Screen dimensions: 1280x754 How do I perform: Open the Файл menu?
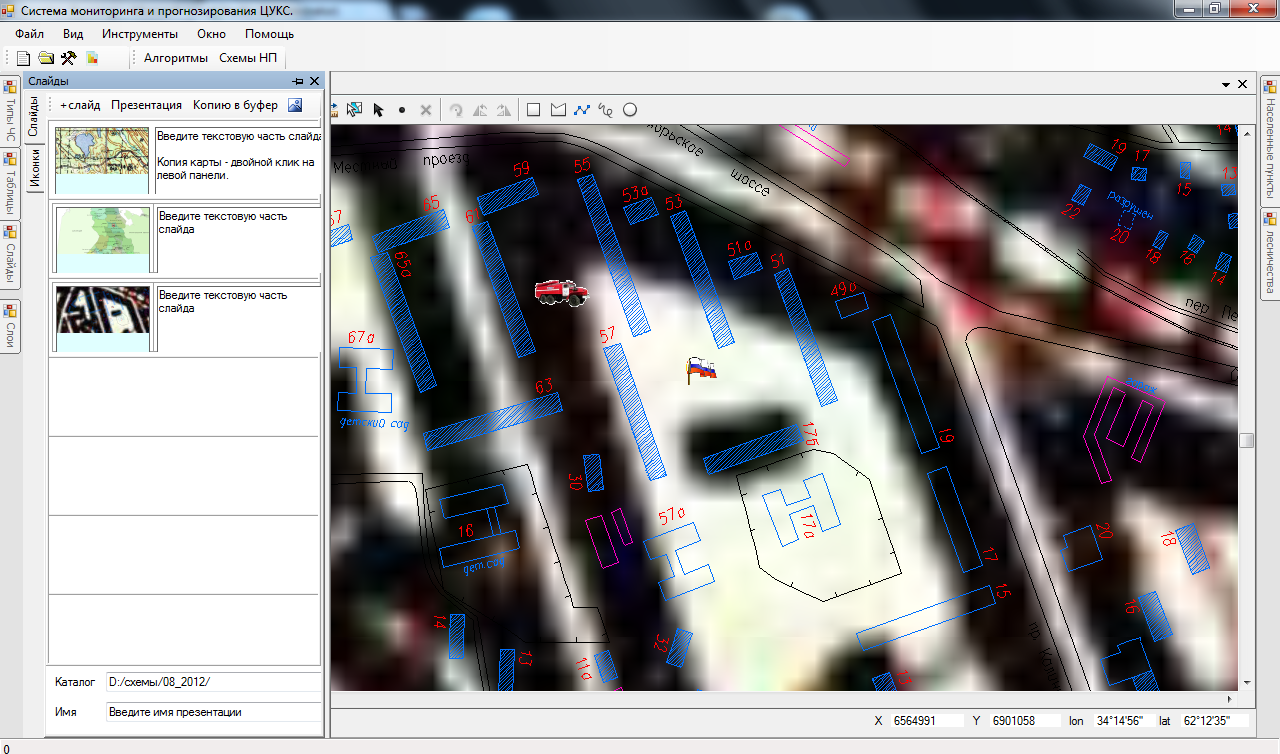point(30,33)
